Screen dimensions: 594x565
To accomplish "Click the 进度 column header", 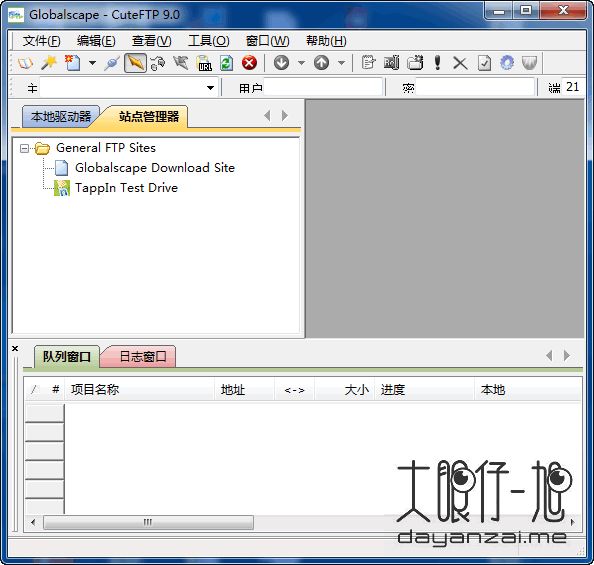I will [x=425, y=390].
